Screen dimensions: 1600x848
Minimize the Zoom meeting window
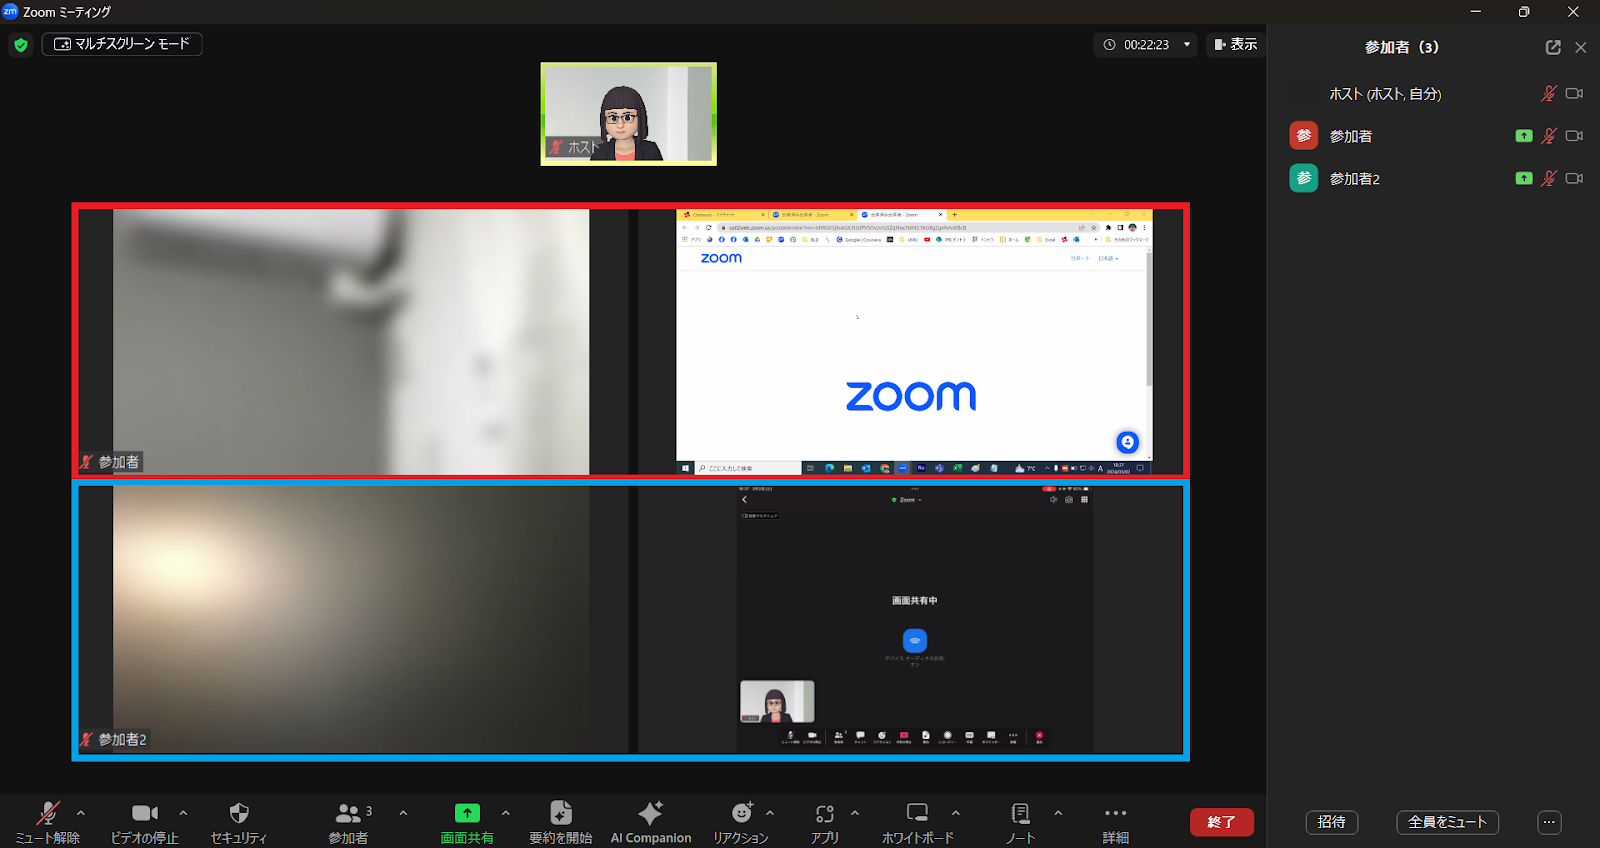(1476, 12)
